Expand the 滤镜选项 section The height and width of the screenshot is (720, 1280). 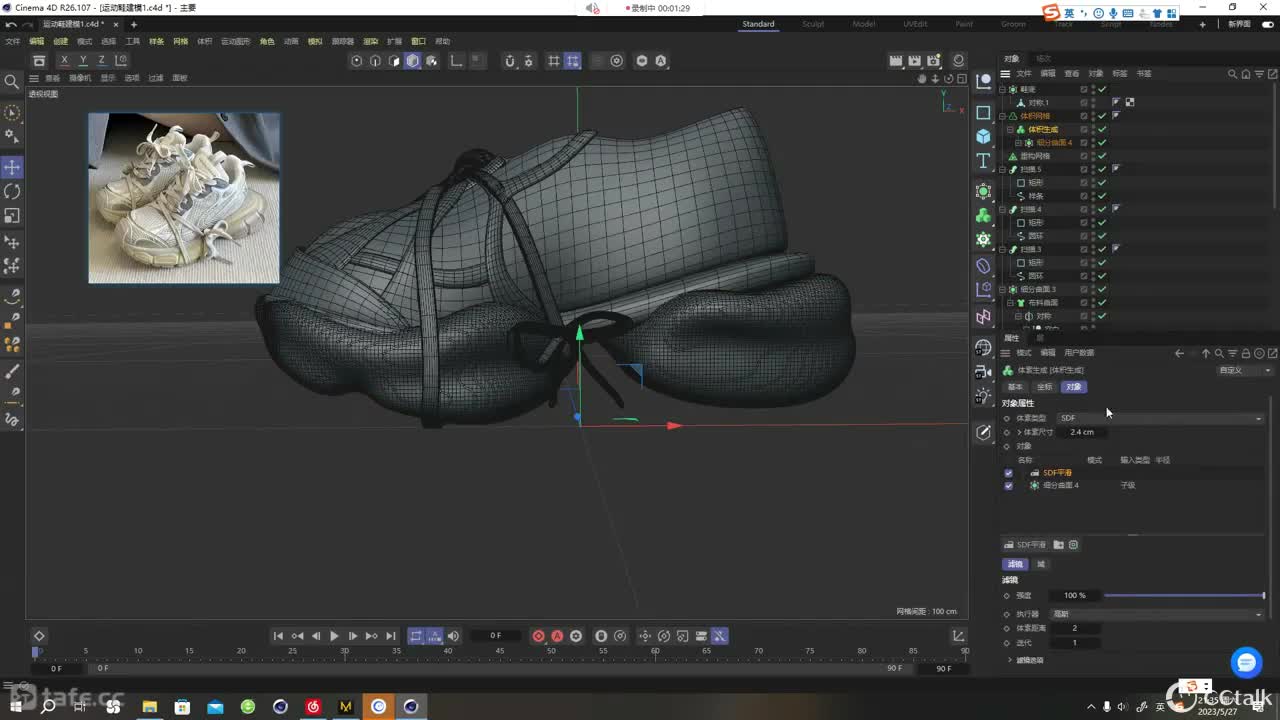(x=1029, y=660)
